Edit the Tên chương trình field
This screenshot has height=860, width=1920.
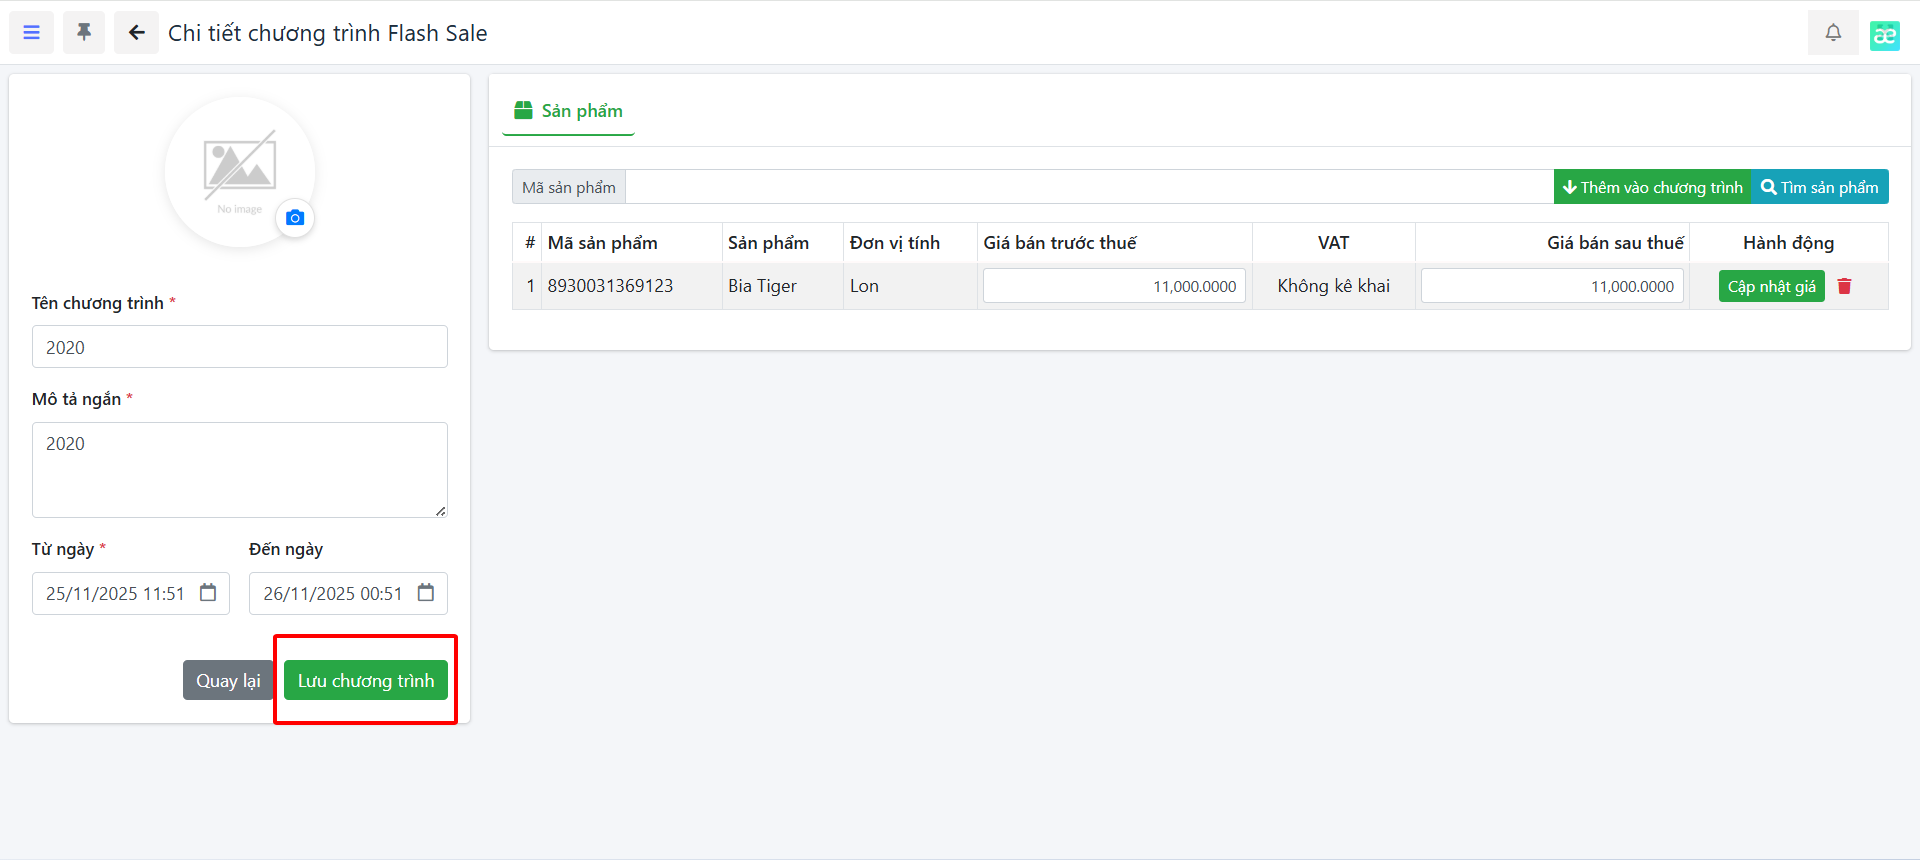(240, 347)
